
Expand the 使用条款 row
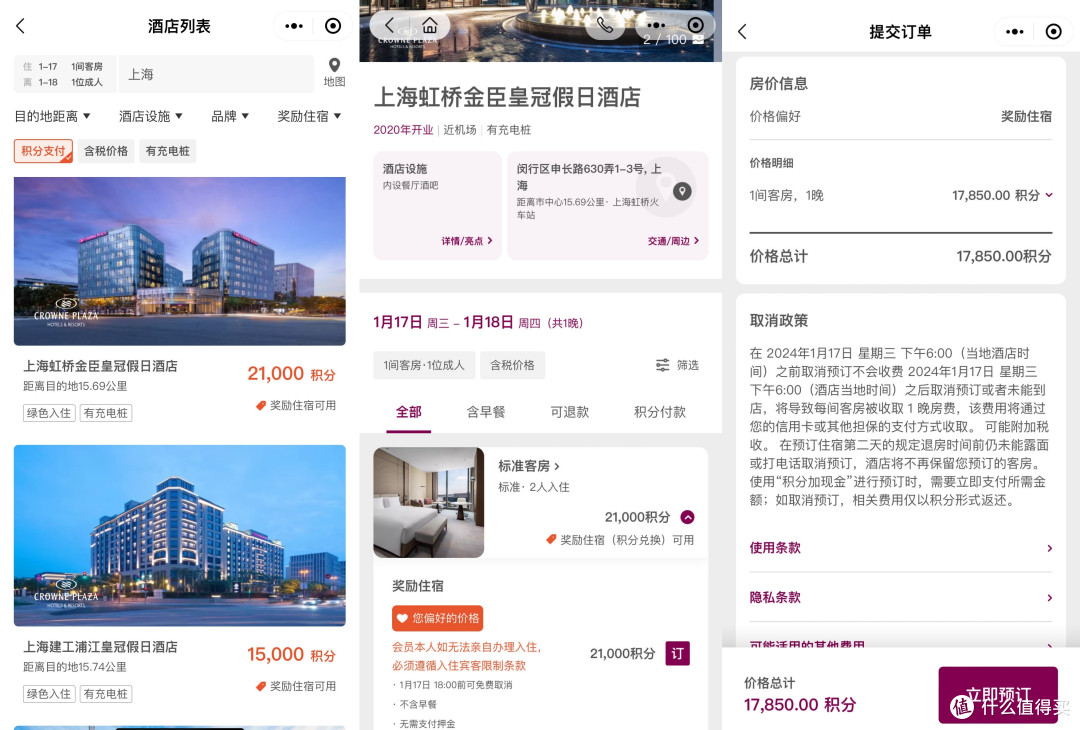coord(901,548)
